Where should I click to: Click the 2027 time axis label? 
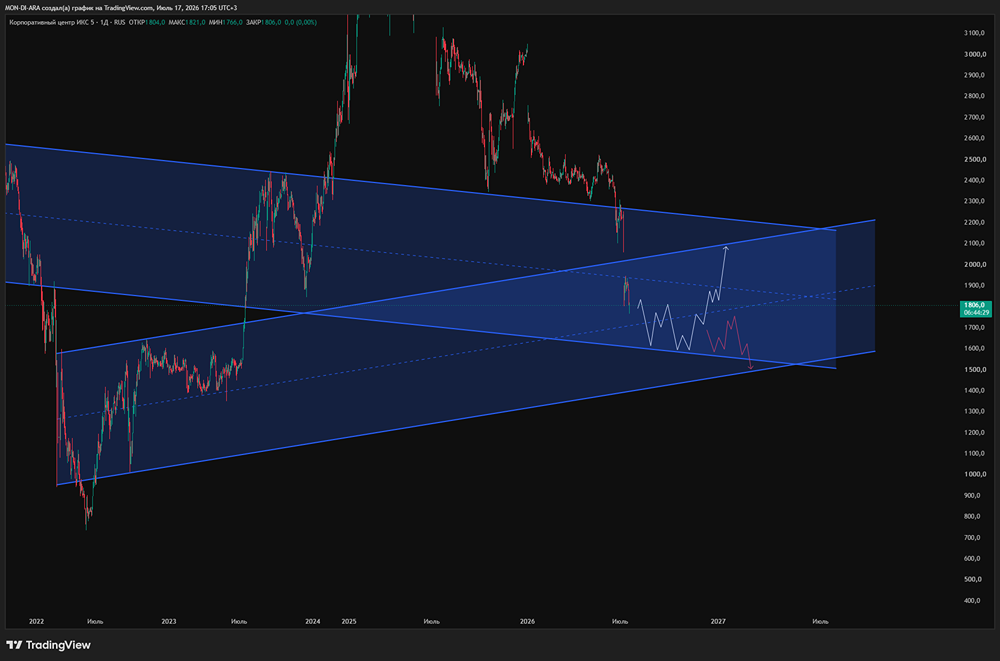[x=718, y=621]
